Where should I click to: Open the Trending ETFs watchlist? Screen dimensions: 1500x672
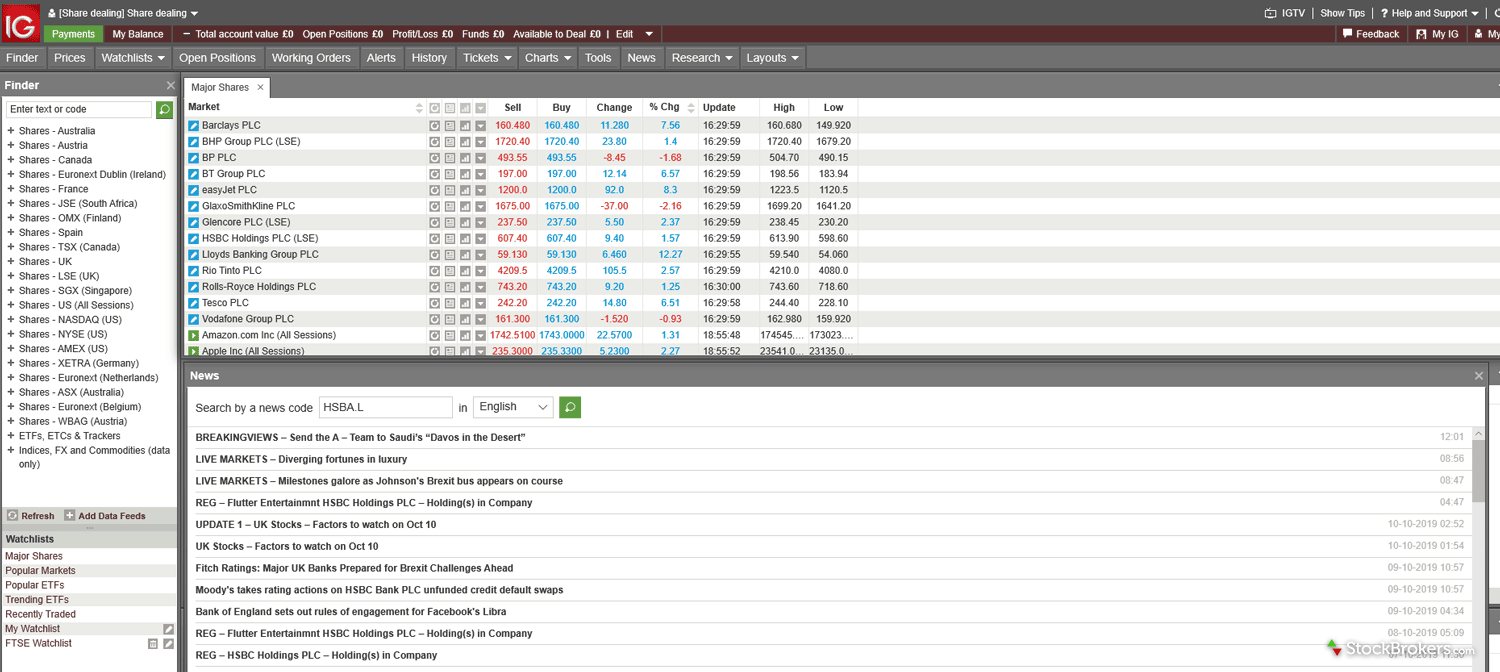coord(37,600)
